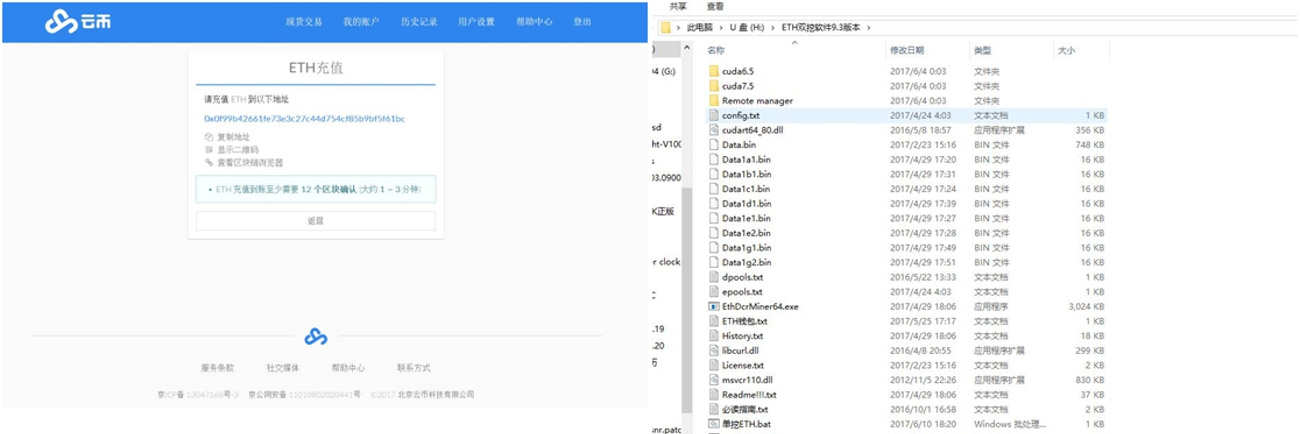This screenshot has width=1300, height=434.
Task: Select the msvcr110.dll file icon
Action: tap(713, 380)
